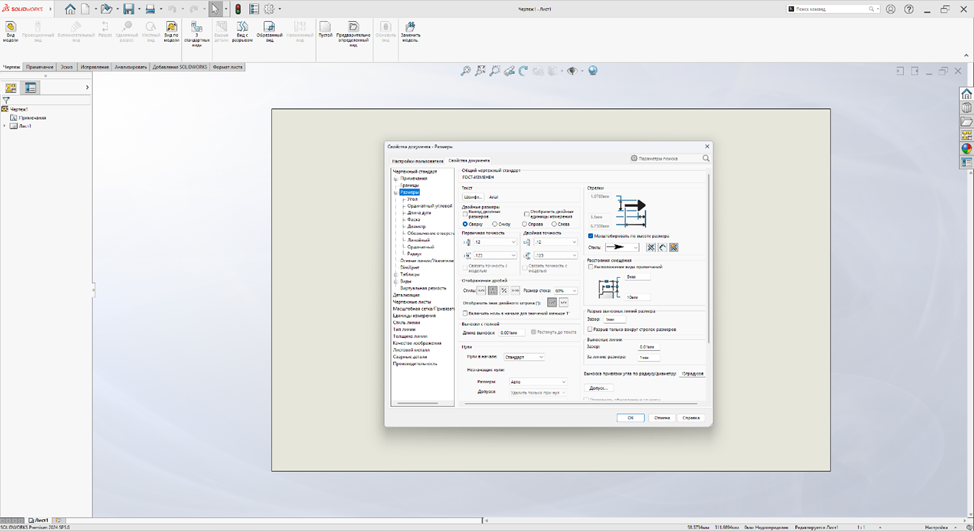Open the trailing zeroes dimensions Авто dropdown
This screenshot has height=531, width=974.
click(x=538, y=382)
